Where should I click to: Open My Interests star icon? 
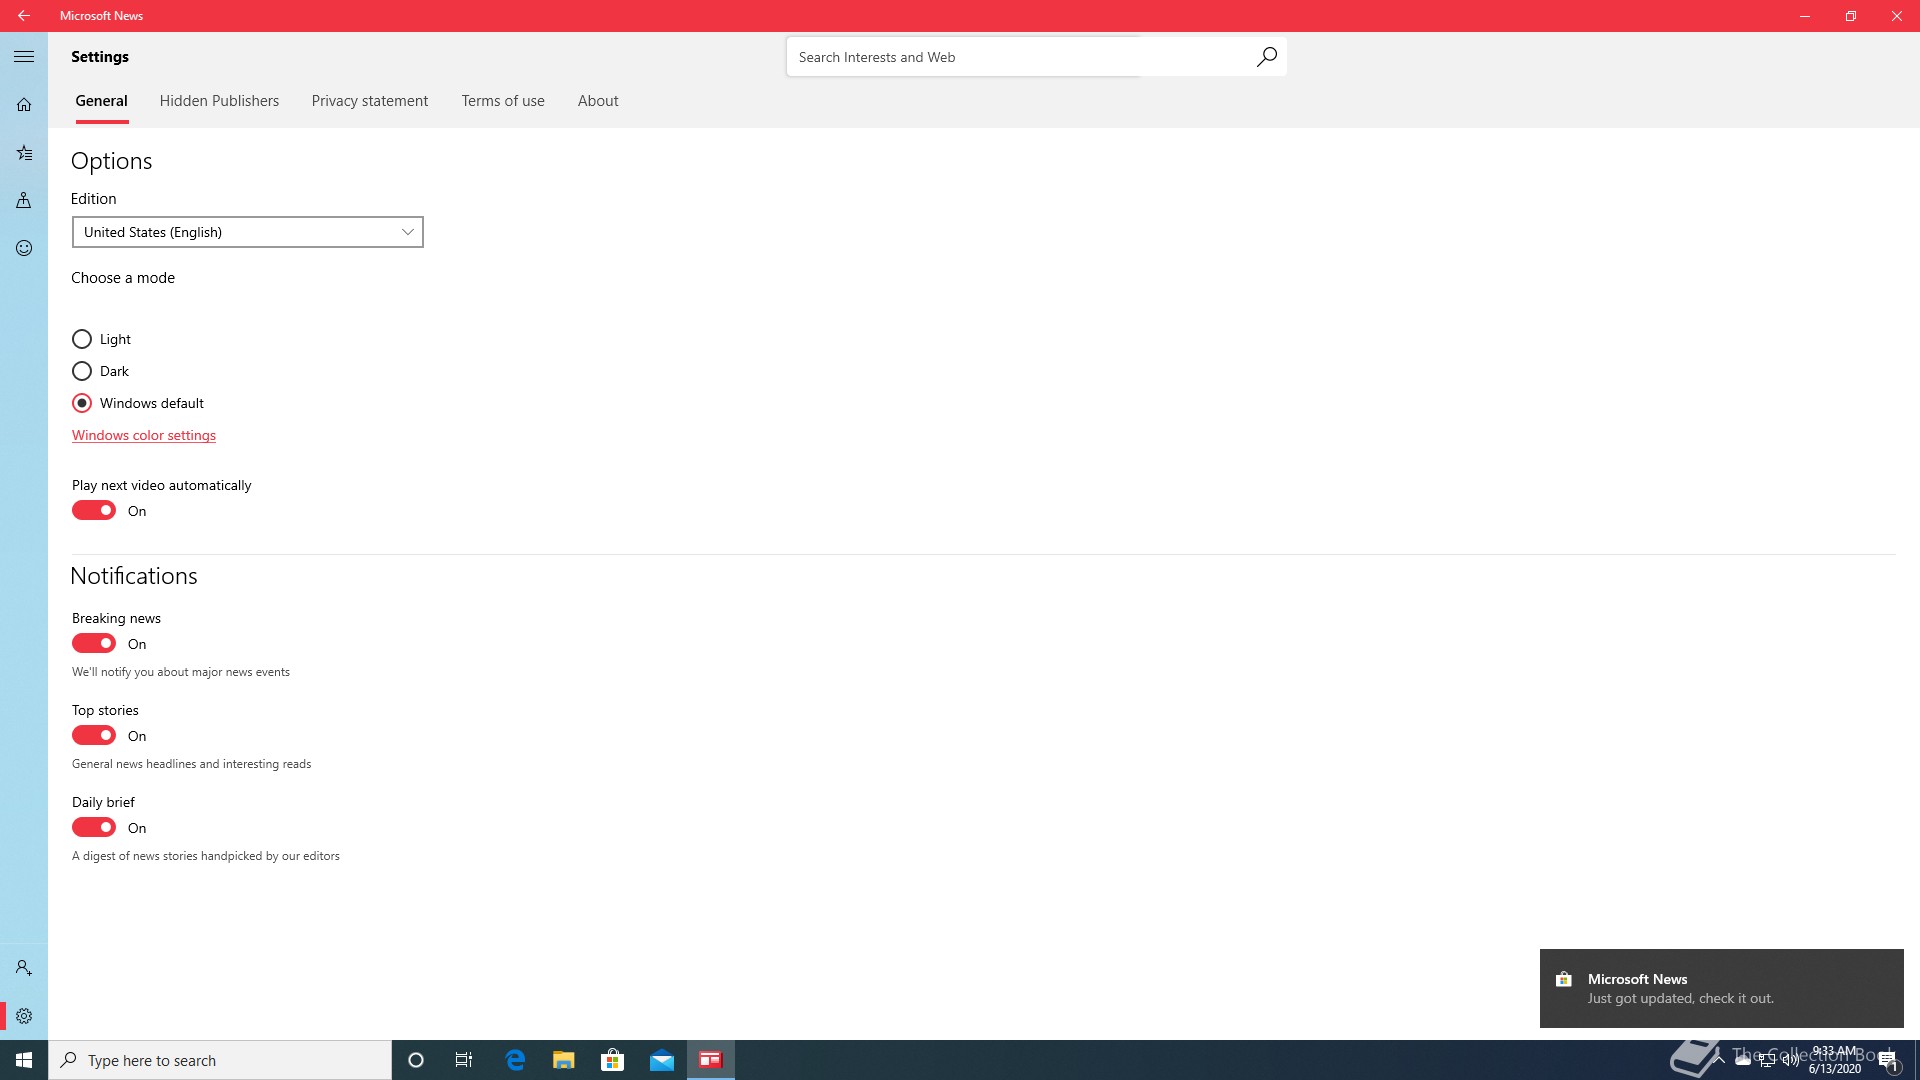click(x=24, y=153)
